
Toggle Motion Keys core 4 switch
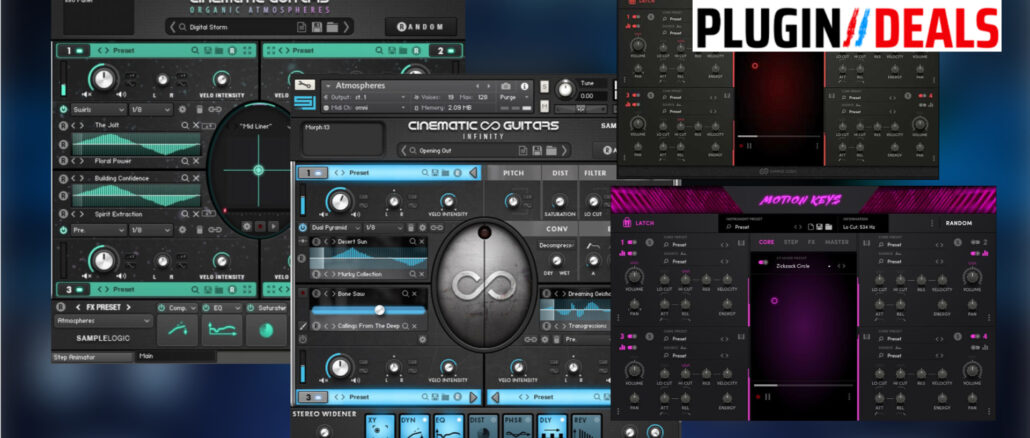(975, 336)
